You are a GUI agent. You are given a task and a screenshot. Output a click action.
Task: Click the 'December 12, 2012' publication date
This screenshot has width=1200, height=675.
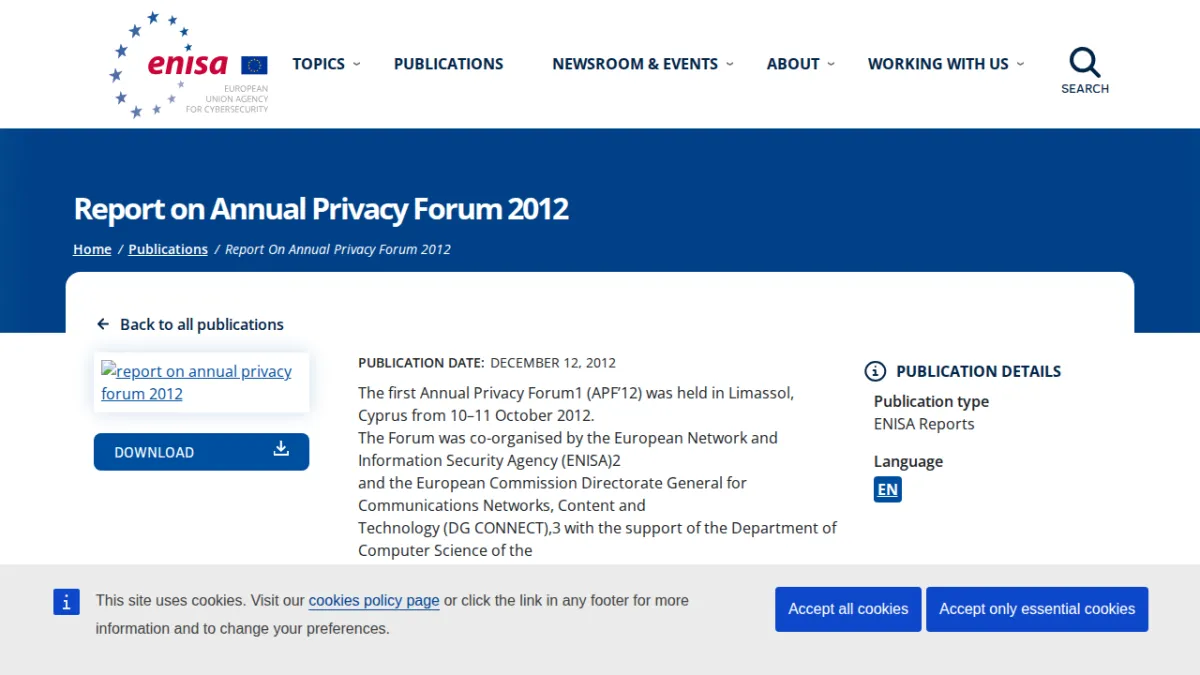553,363
